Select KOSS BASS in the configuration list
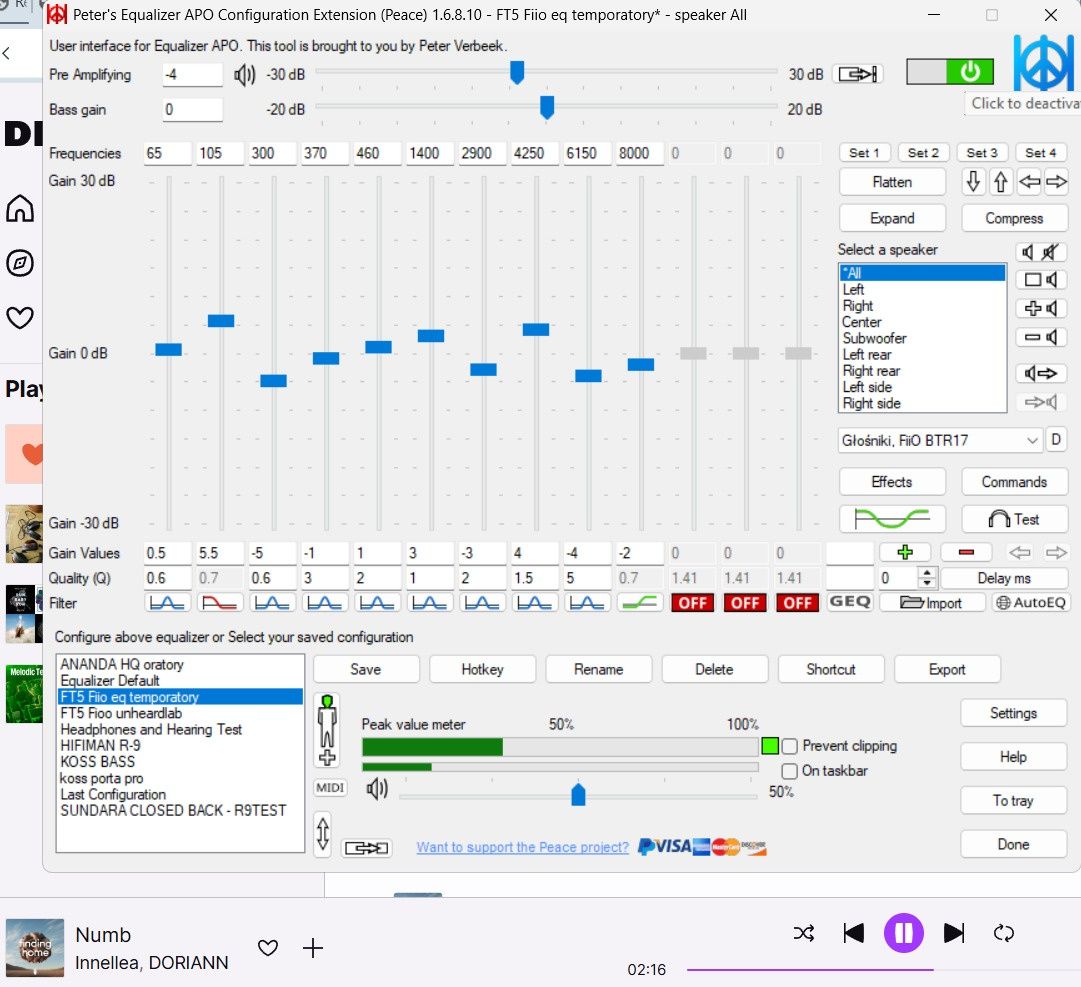The width and height of the screenshot is (1081, 987). pyautogui.click(x=179, y=762)
